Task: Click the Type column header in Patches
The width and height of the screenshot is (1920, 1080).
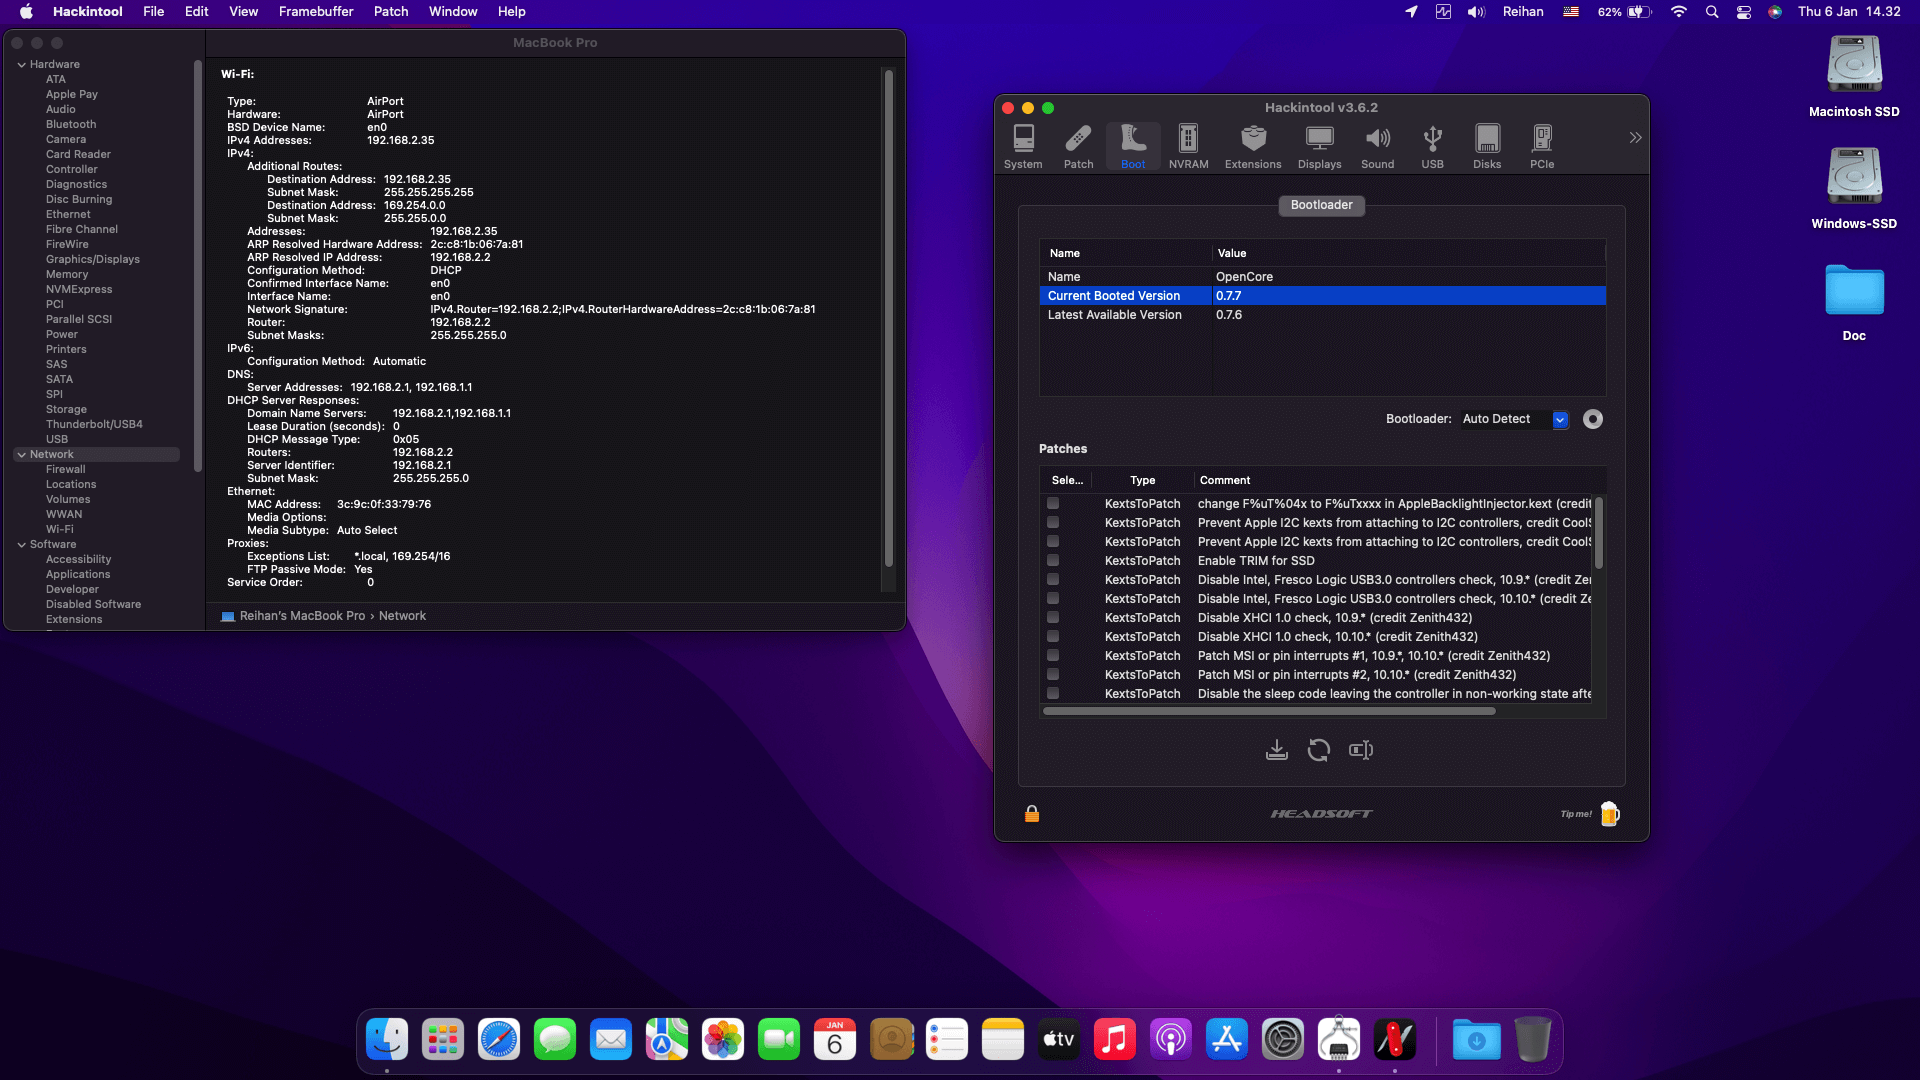Action: [x=1143, y=480]
